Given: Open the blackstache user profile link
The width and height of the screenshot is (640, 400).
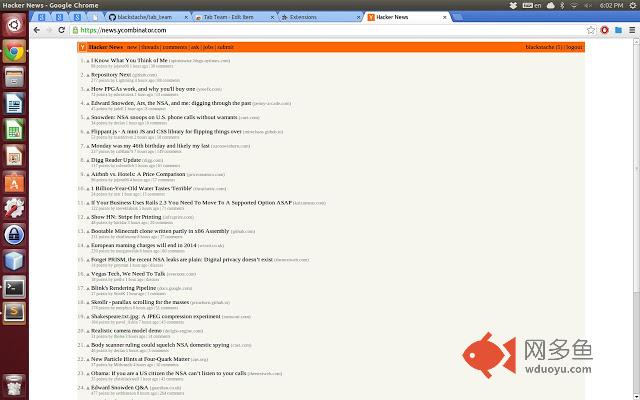Looking at the screenshot, I should point(539,47).
